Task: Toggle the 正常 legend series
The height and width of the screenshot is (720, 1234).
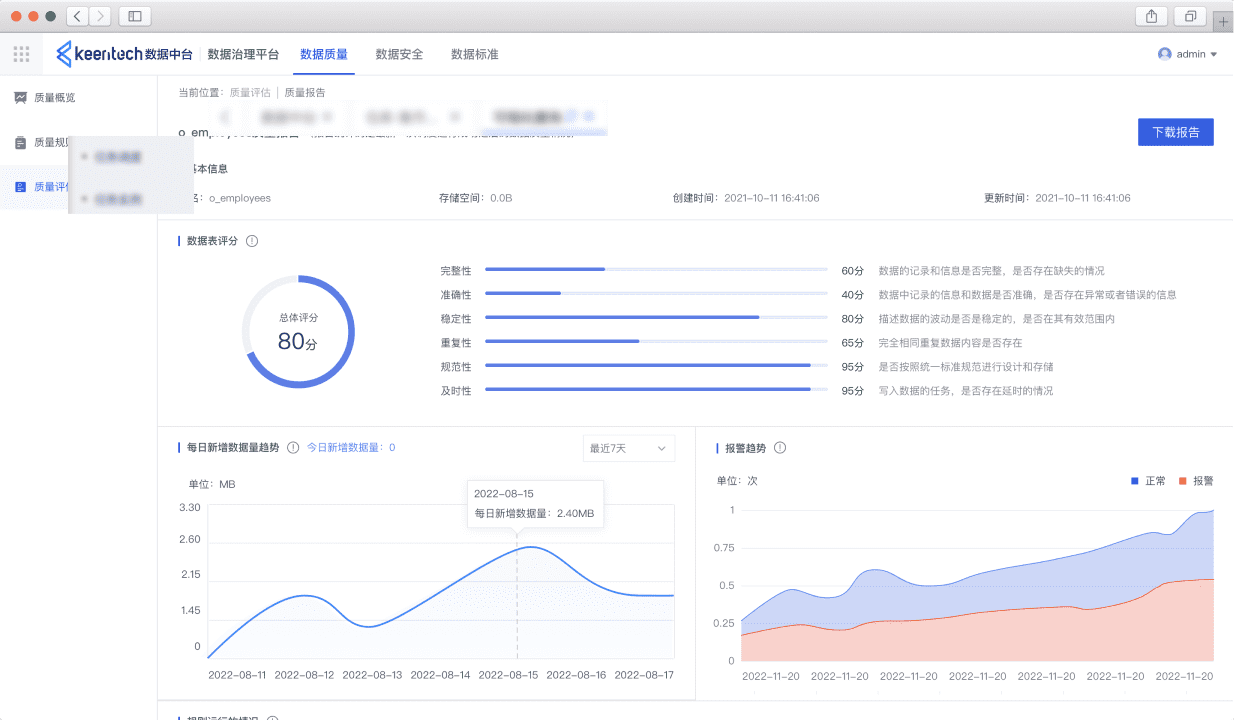Action: [1148, 481]
